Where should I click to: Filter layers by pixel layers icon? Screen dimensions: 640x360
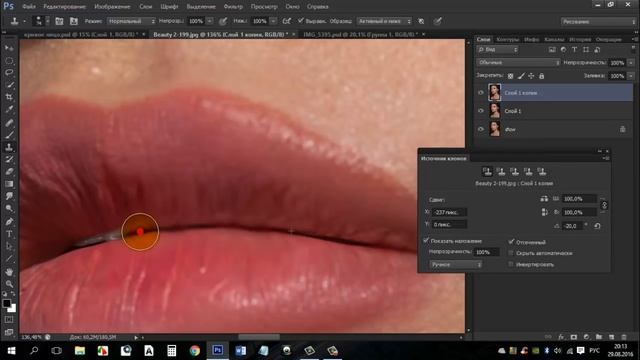(x=552, y=49)
